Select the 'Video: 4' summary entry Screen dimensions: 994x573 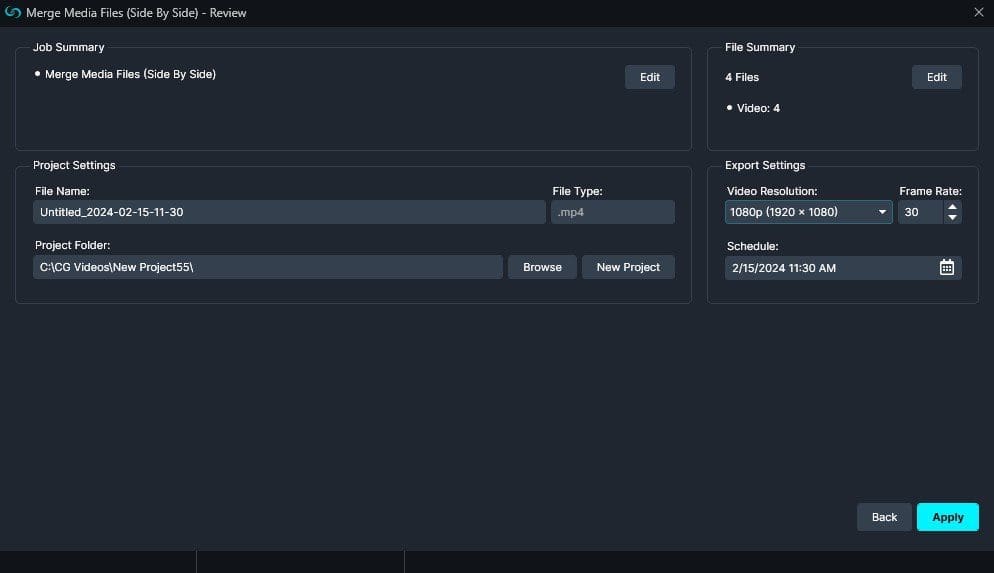click(x=758, y=108)
